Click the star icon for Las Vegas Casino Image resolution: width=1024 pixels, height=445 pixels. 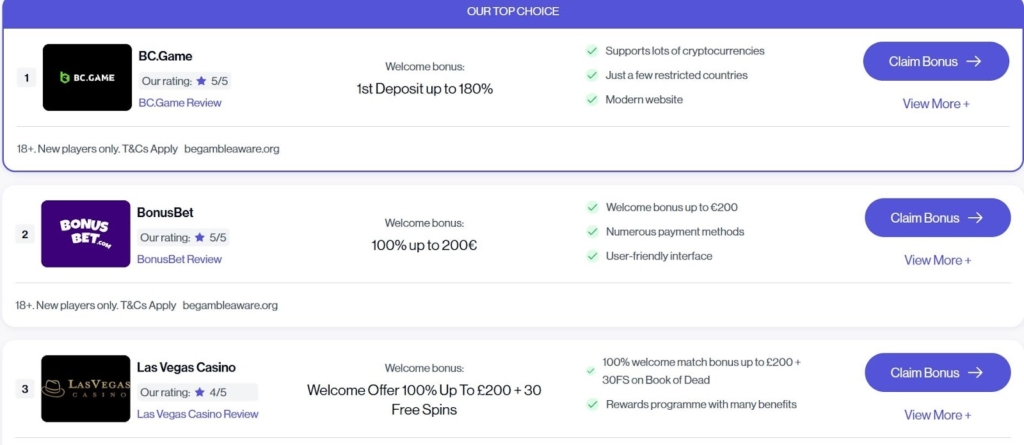pos(200,393)
